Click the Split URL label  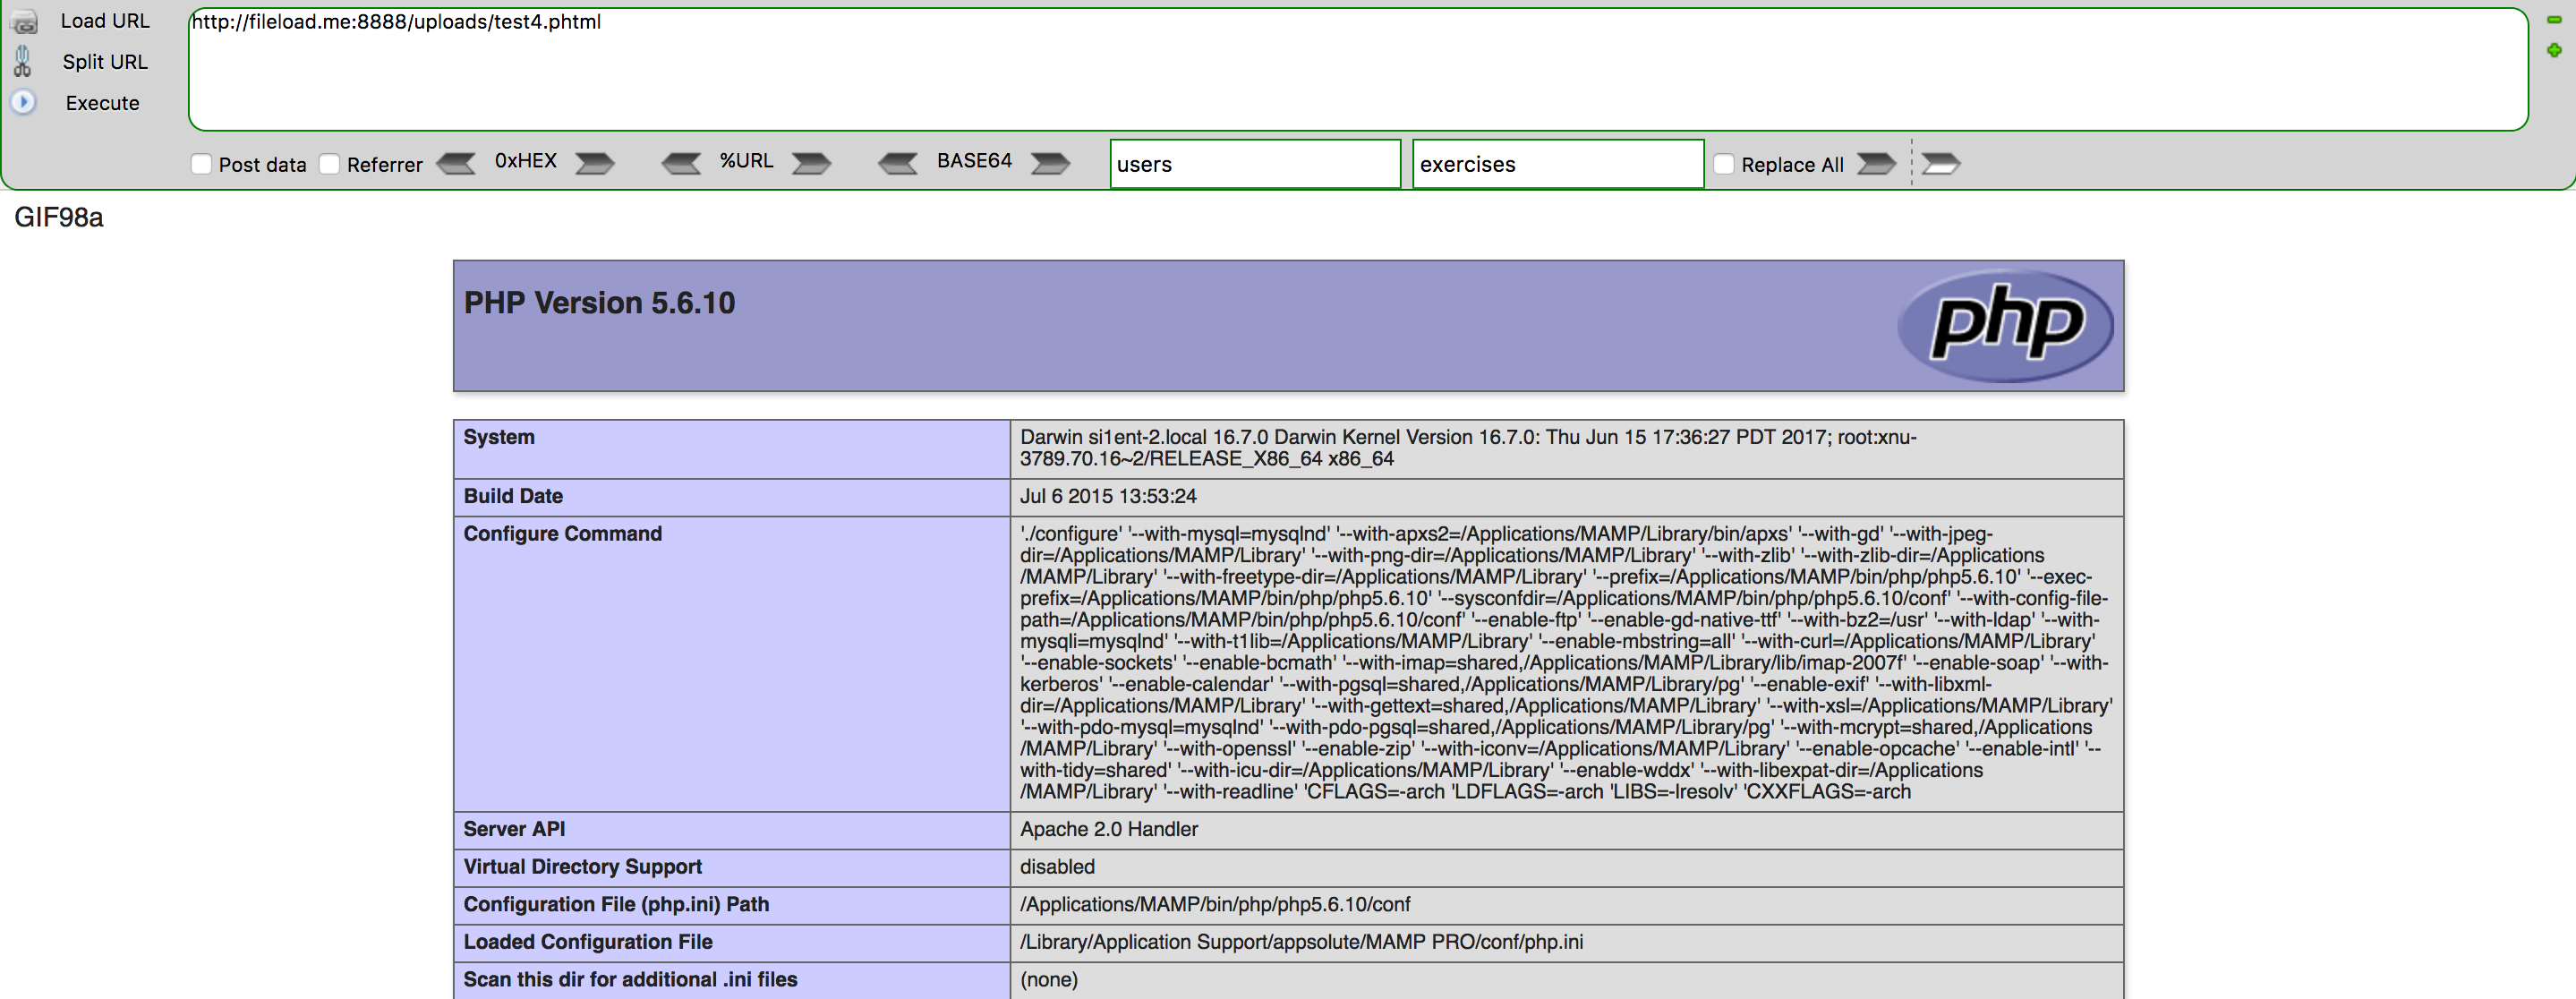click(105, 62)
